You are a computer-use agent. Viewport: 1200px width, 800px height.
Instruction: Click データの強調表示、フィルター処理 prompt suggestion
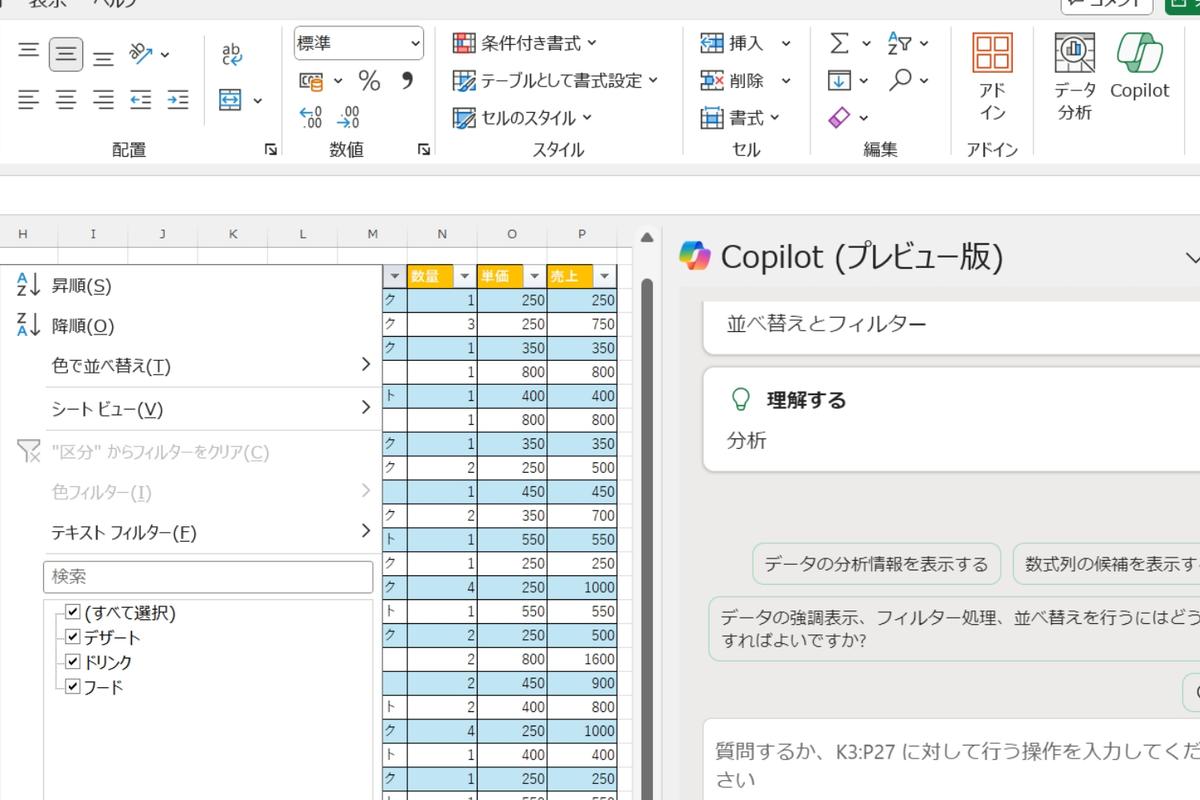pyautogui.click(x=954, y=628)
